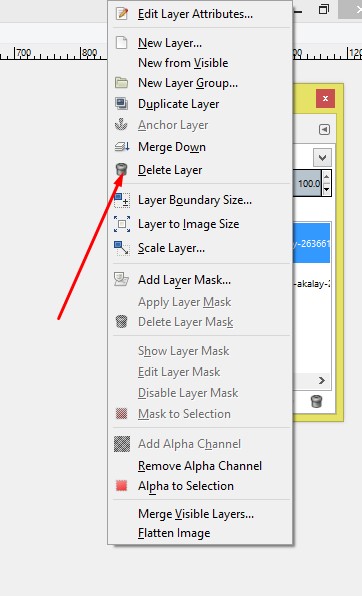This screenshot has height=596, width=362.
Task: Increase opacity with the up stepper arrow
Action: coord(326,177)
